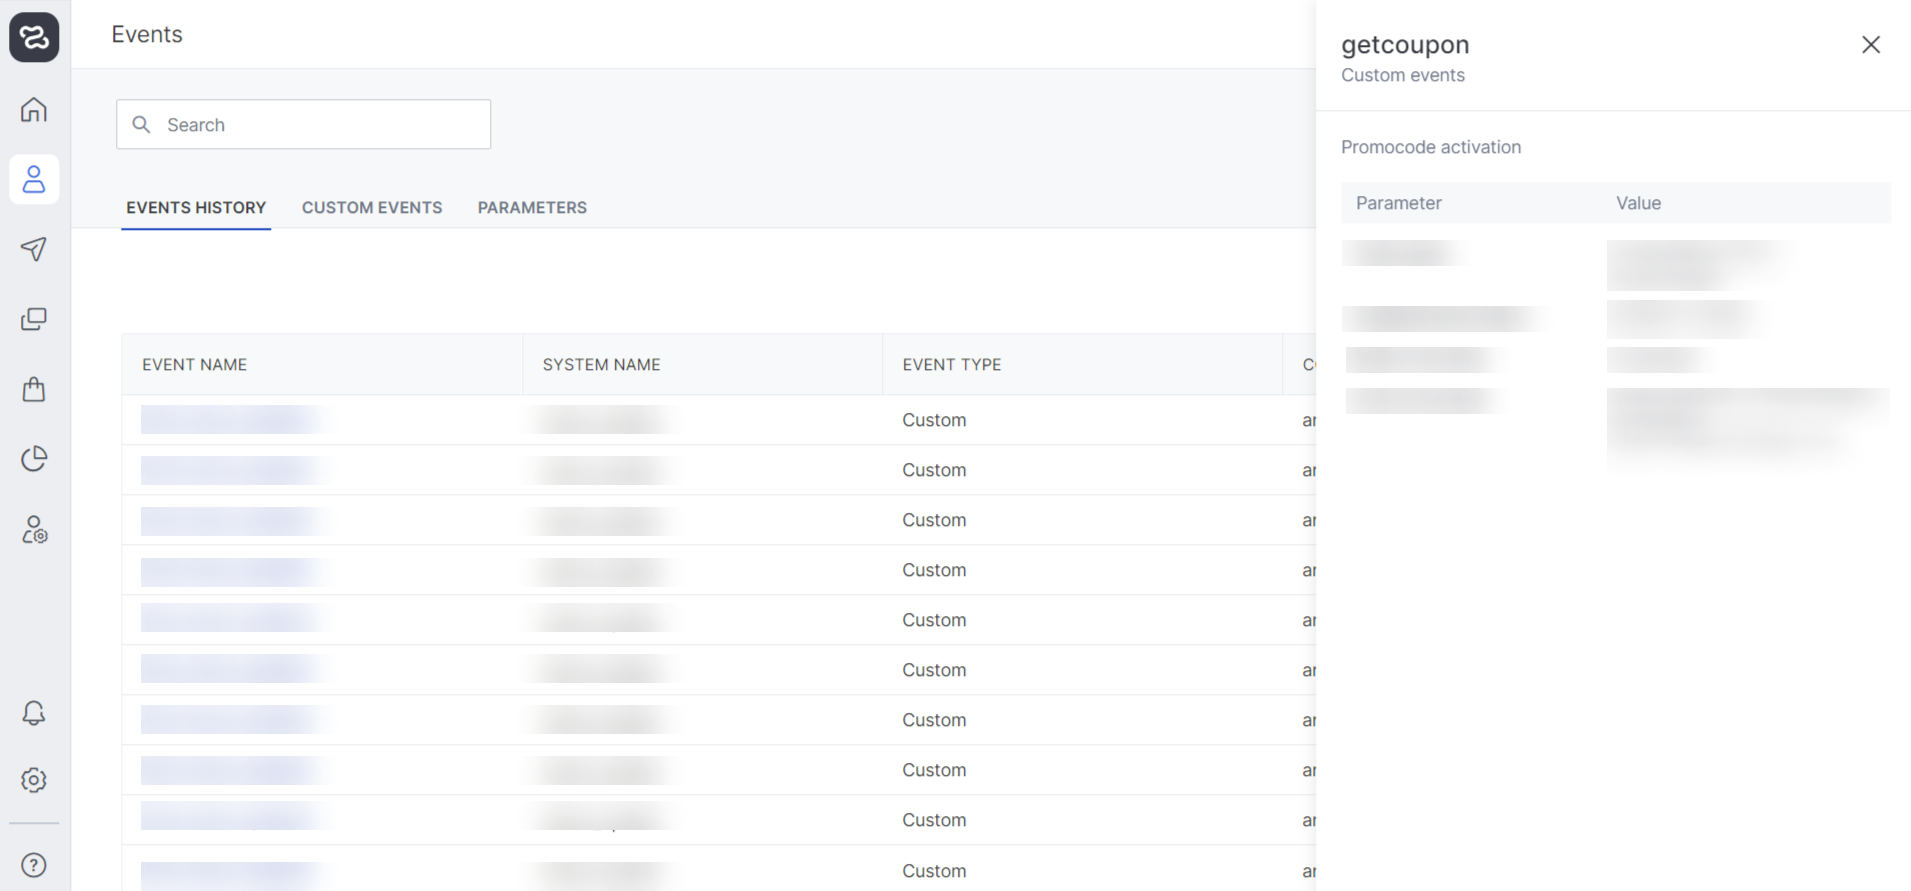
Task: Click the Parameter column header in panel
Action: point(1399,203)
